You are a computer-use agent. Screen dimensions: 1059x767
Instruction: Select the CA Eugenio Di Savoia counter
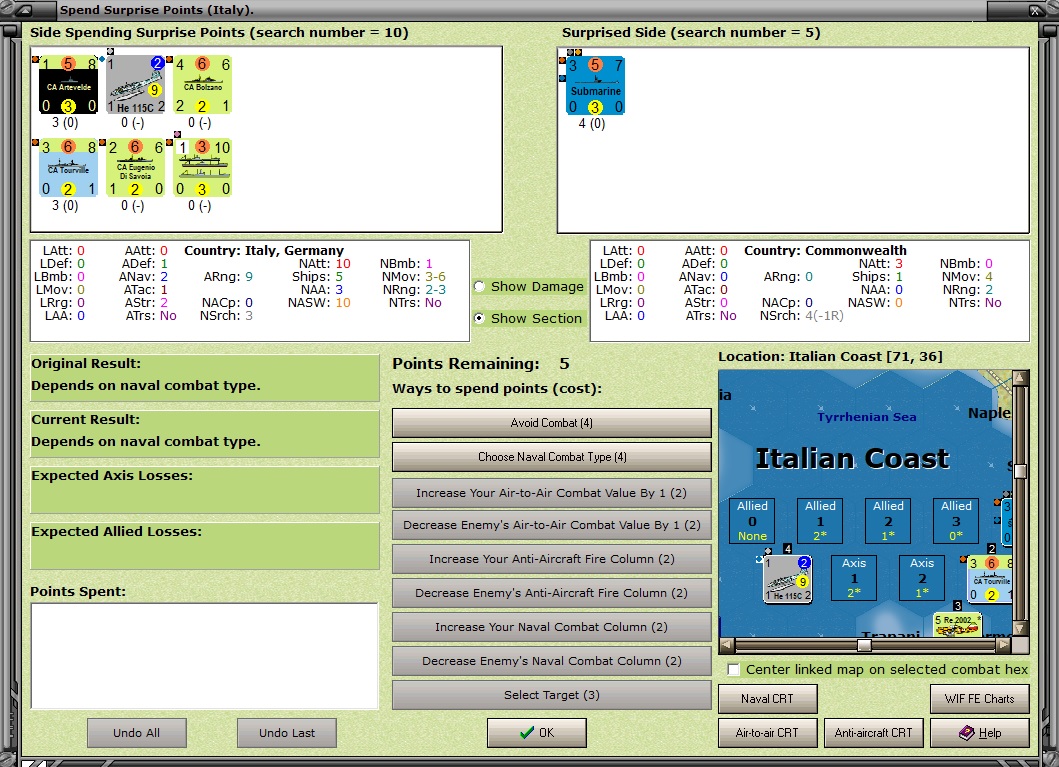click(136, 168)
